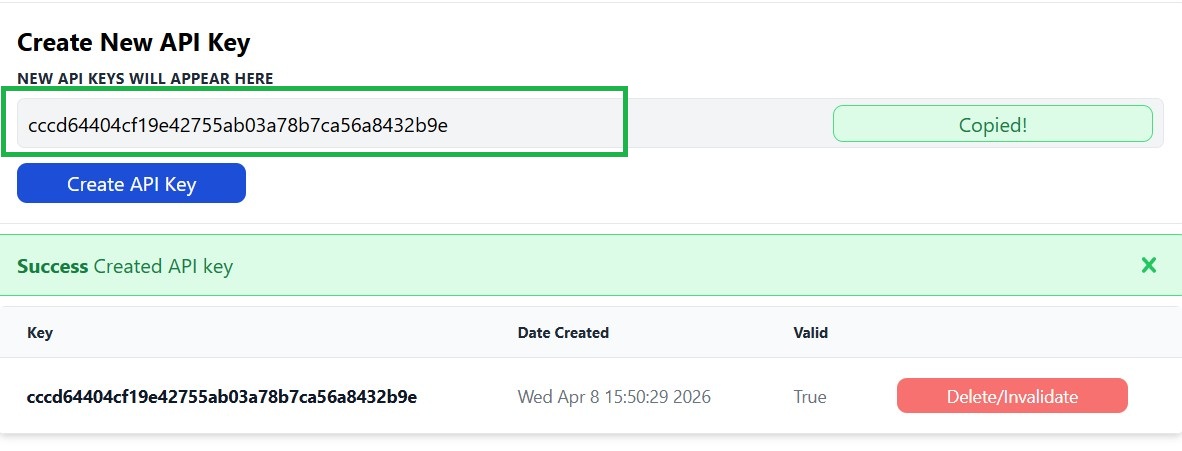This screenshot has height=451, width=1182.
Task: Click the Copied! button
Action: [x=992, y=124]
